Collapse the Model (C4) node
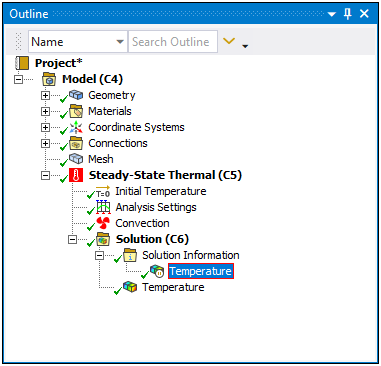The image size is (381, 366). coord(19,79)
